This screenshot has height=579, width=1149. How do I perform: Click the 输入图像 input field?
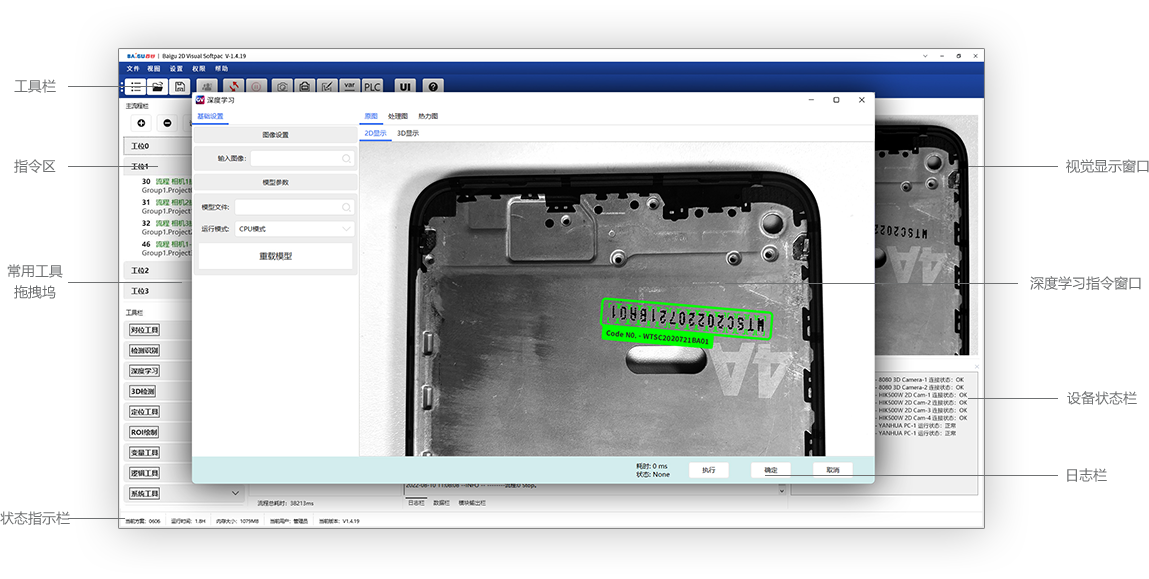click(302, 158)
